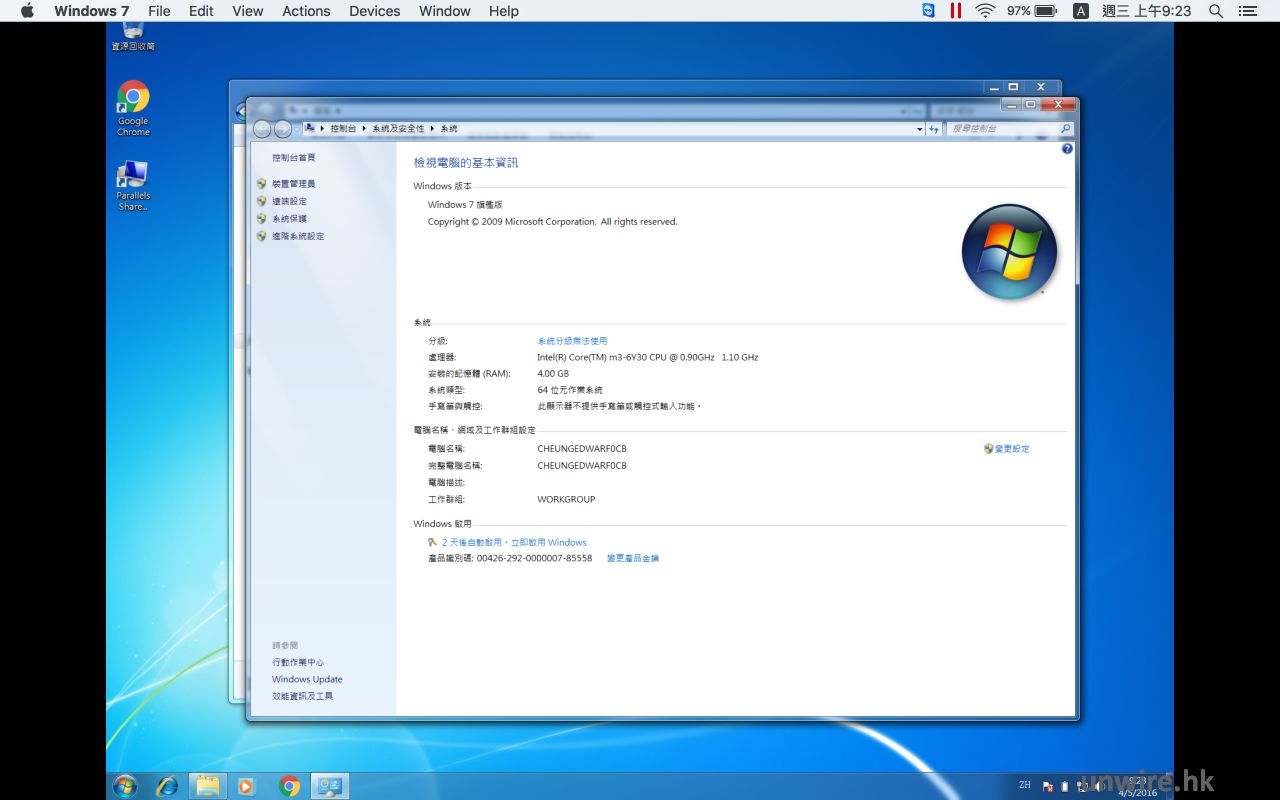1280x800 pixels.
Task: Click the 搜尋控制台 search field
Action: click(1001, 129)
